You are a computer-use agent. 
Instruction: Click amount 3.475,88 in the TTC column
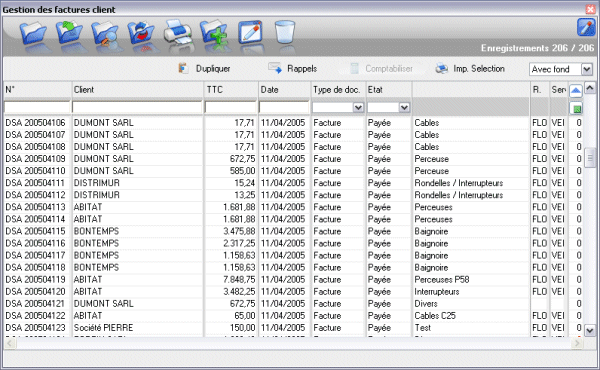(239, 231)
